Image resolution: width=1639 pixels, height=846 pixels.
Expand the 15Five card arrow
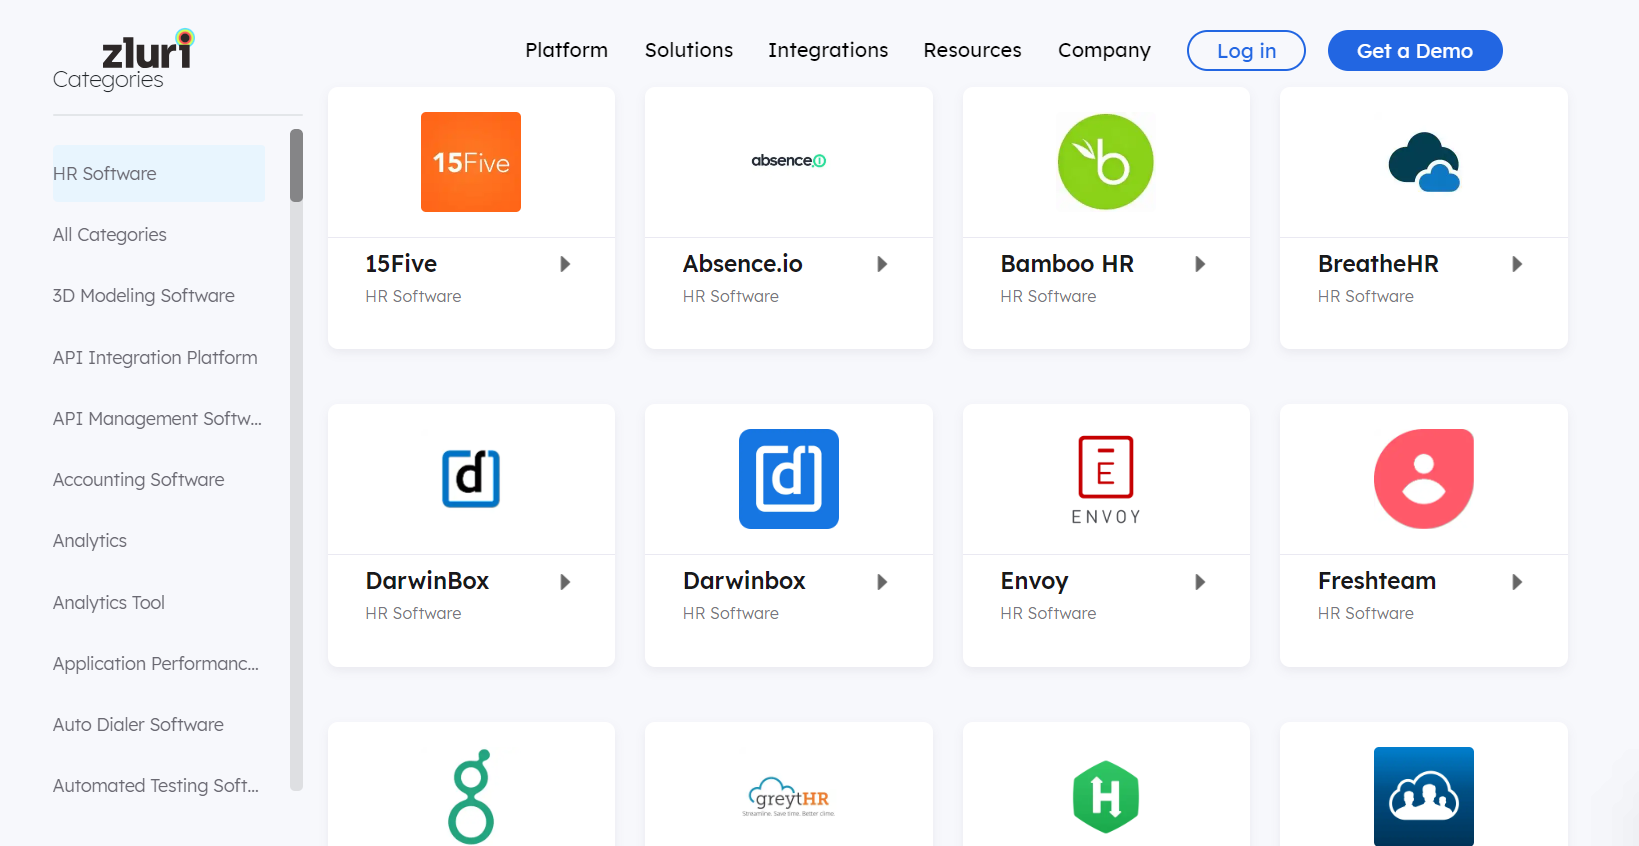(565, 264)
